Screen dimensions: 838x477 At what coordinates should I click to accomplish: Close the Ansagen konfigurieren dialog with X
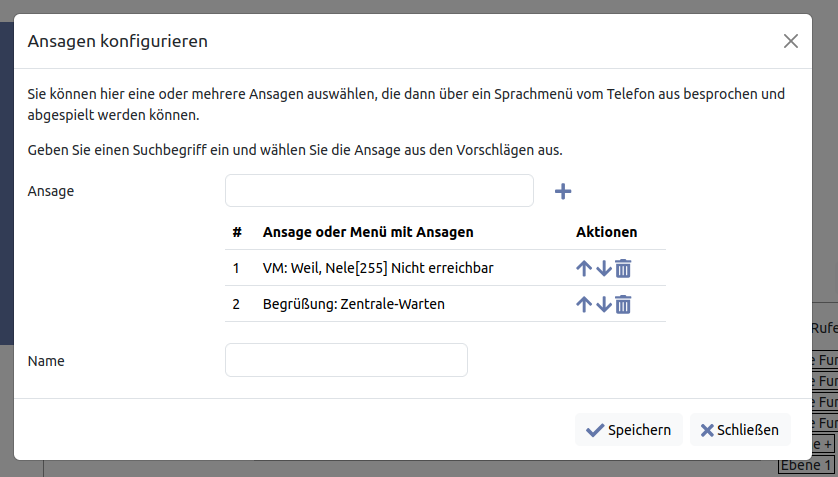click(791, 41)
